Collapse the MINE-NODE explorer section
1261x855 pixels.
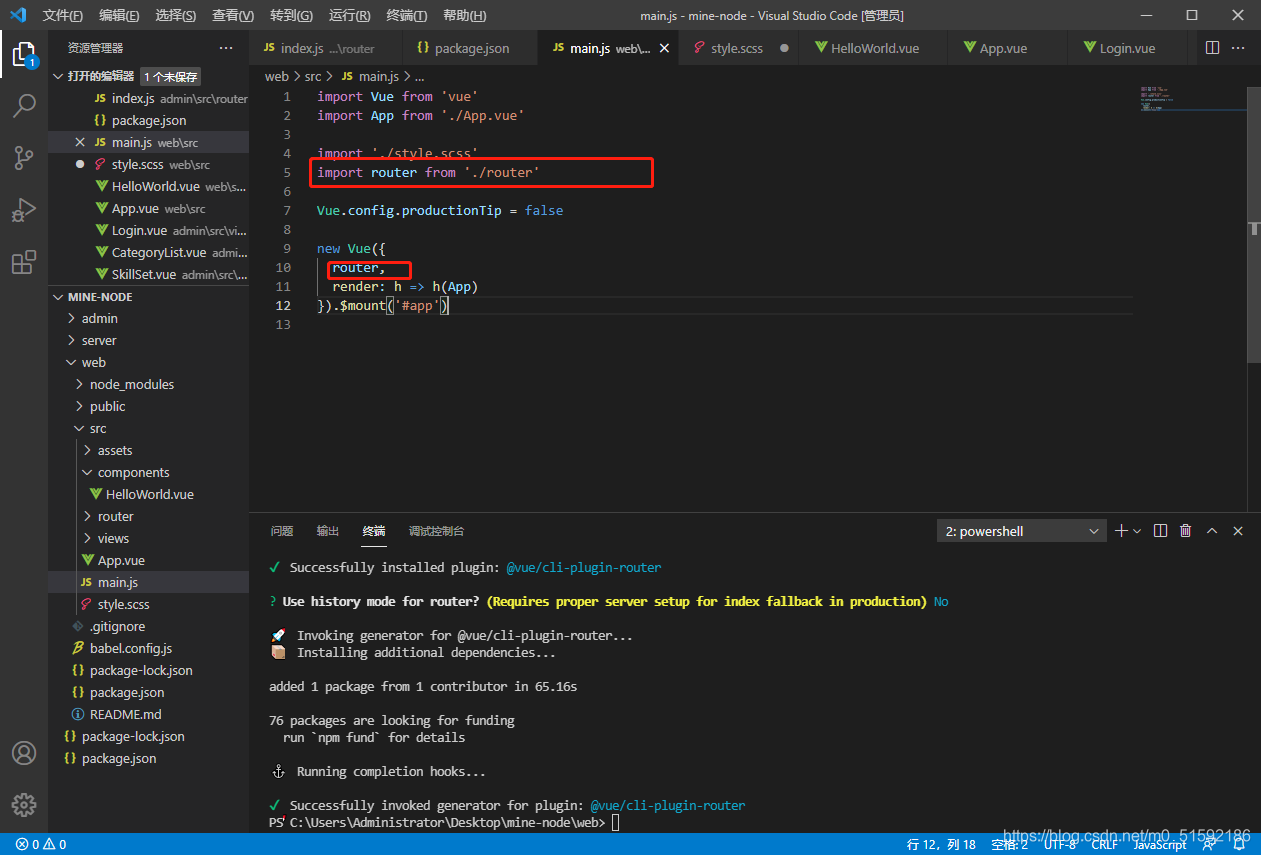pos(100,297)
